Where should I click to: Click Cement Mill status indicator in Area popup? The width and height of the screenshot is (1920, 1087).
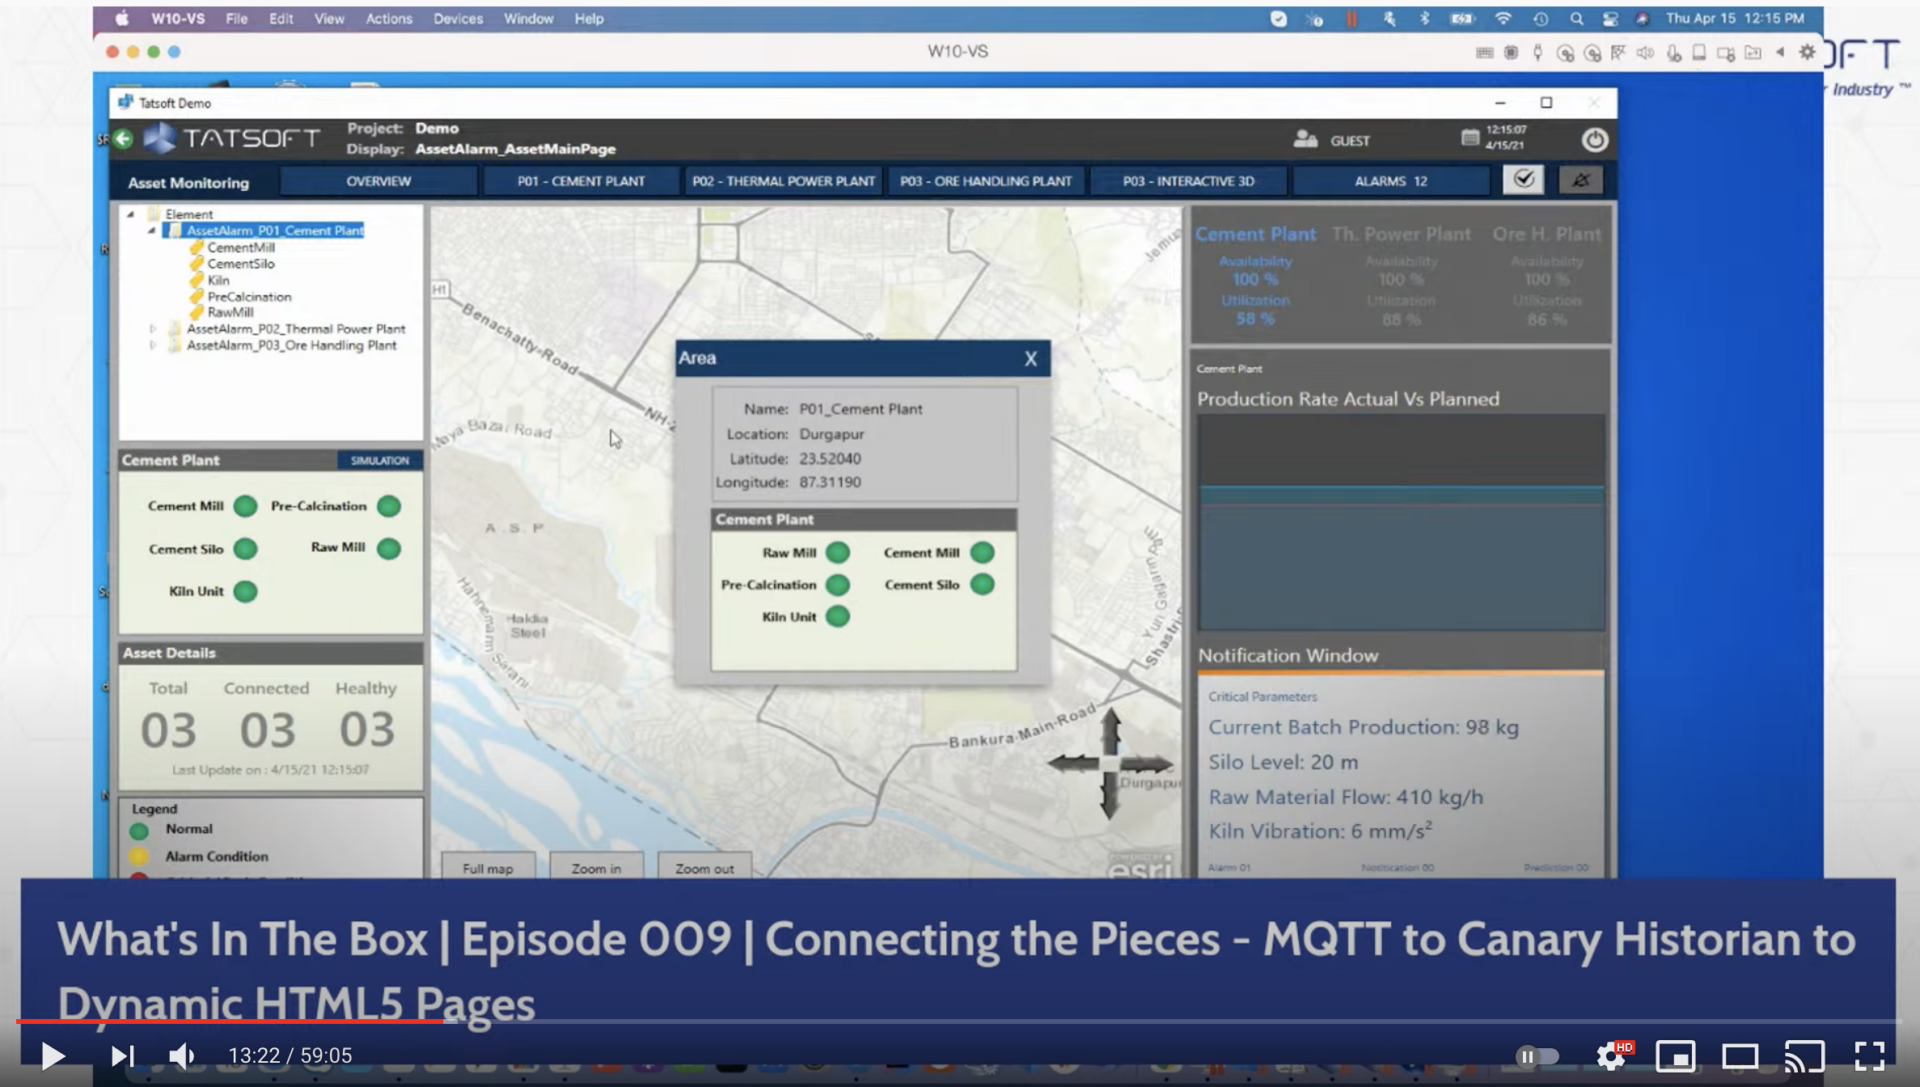coord(982,553)
